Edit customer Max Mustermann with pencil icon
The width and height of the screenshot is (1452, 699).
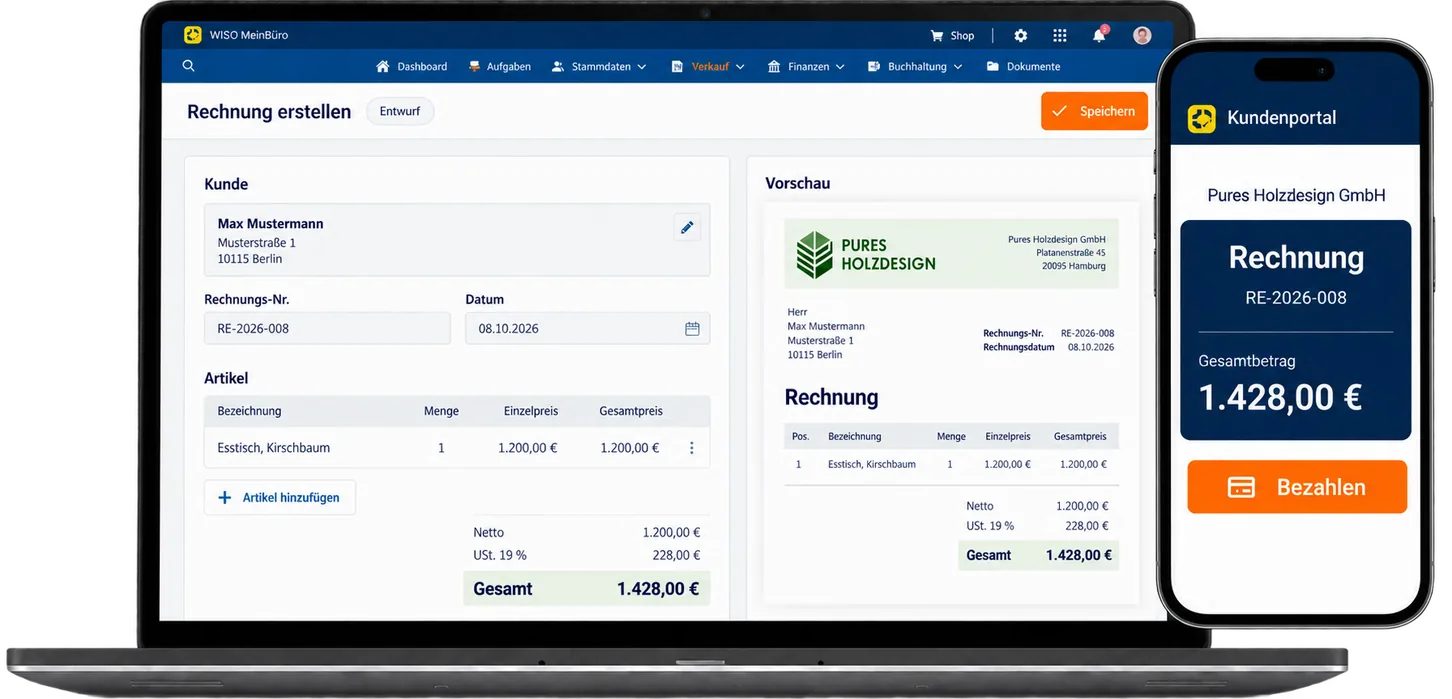(x=687, y=227)
